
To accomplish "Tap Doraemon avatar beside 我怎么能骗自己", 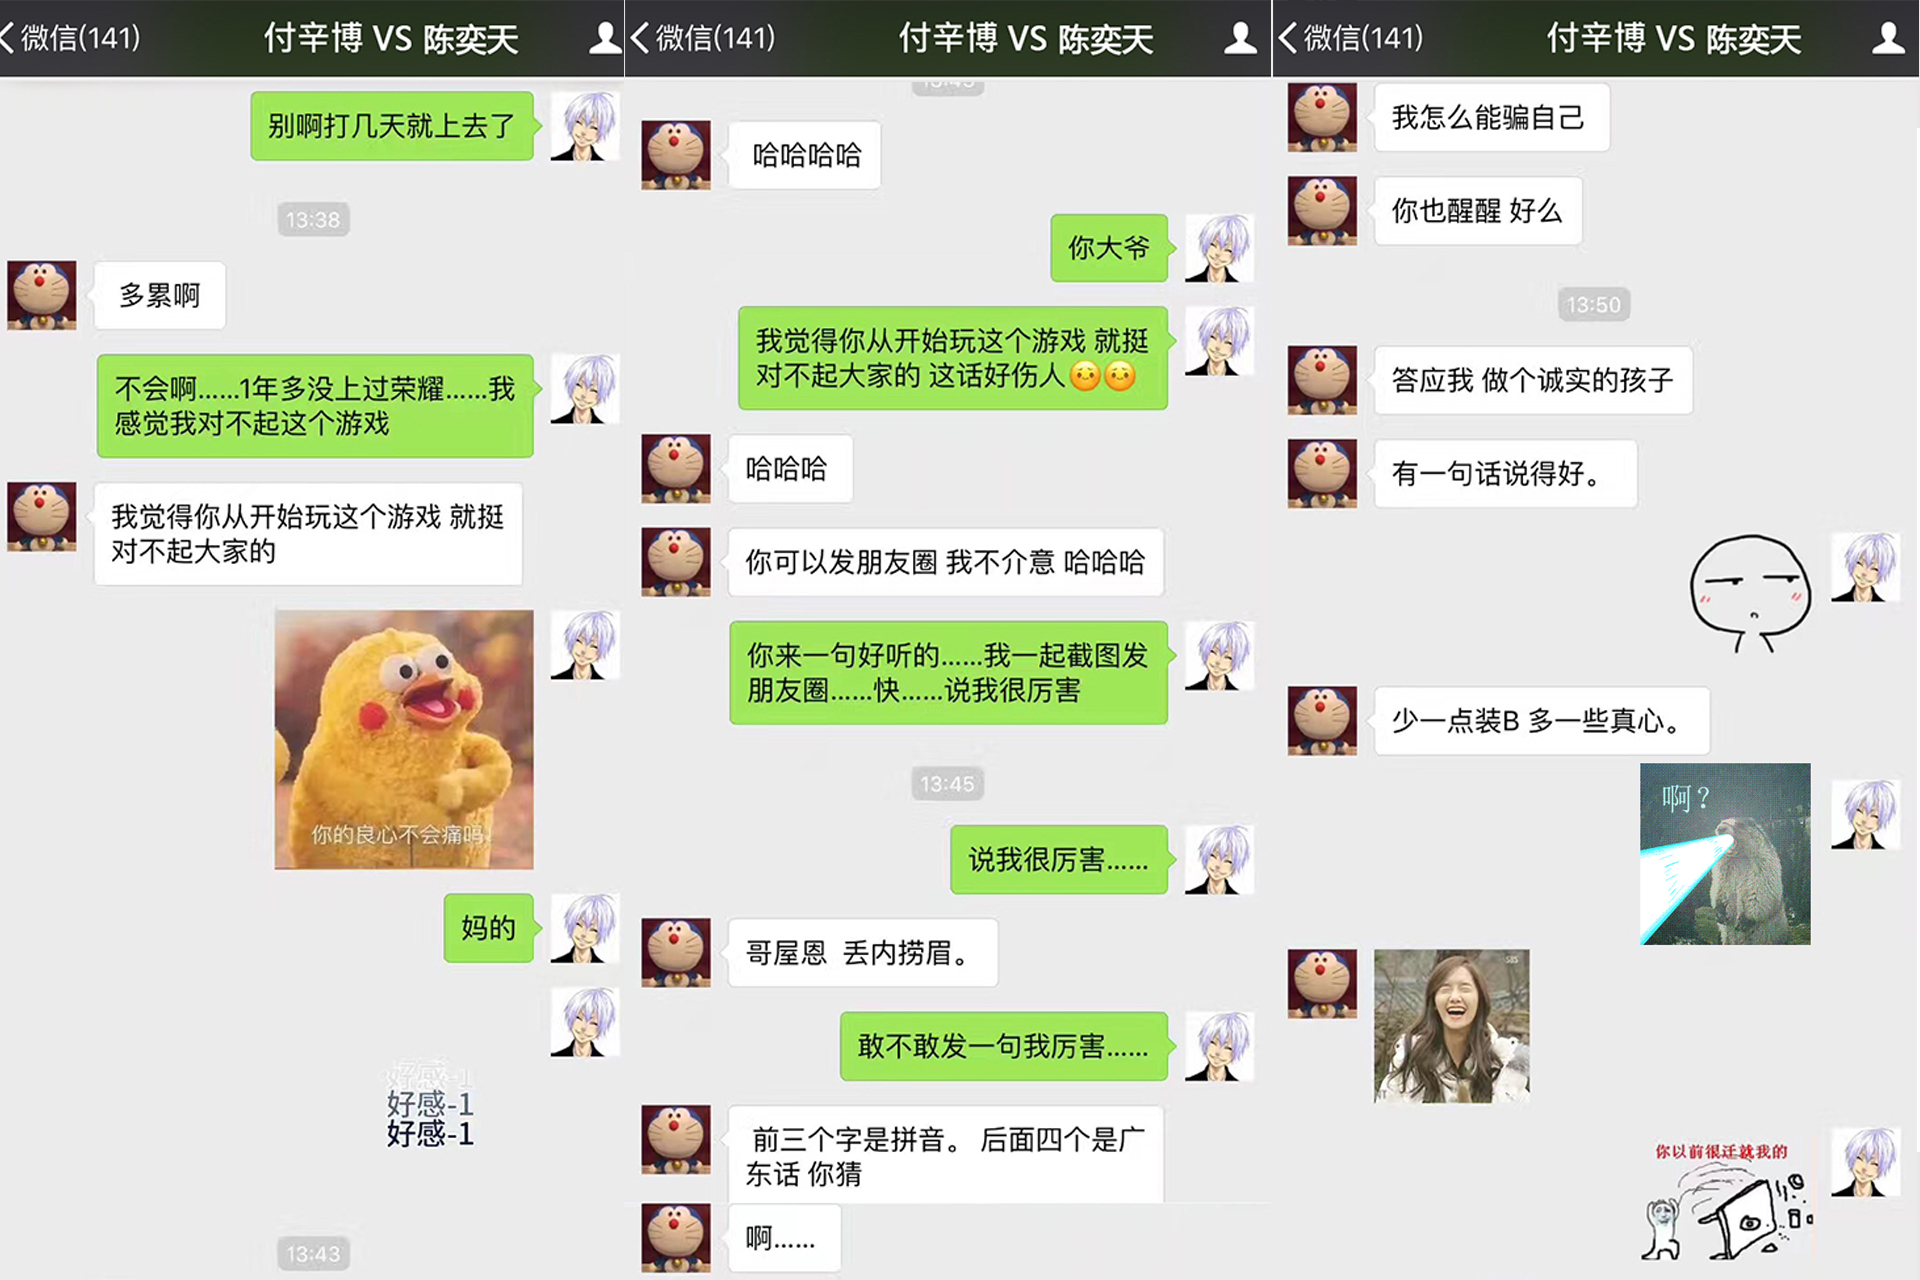I will 1322,117.
